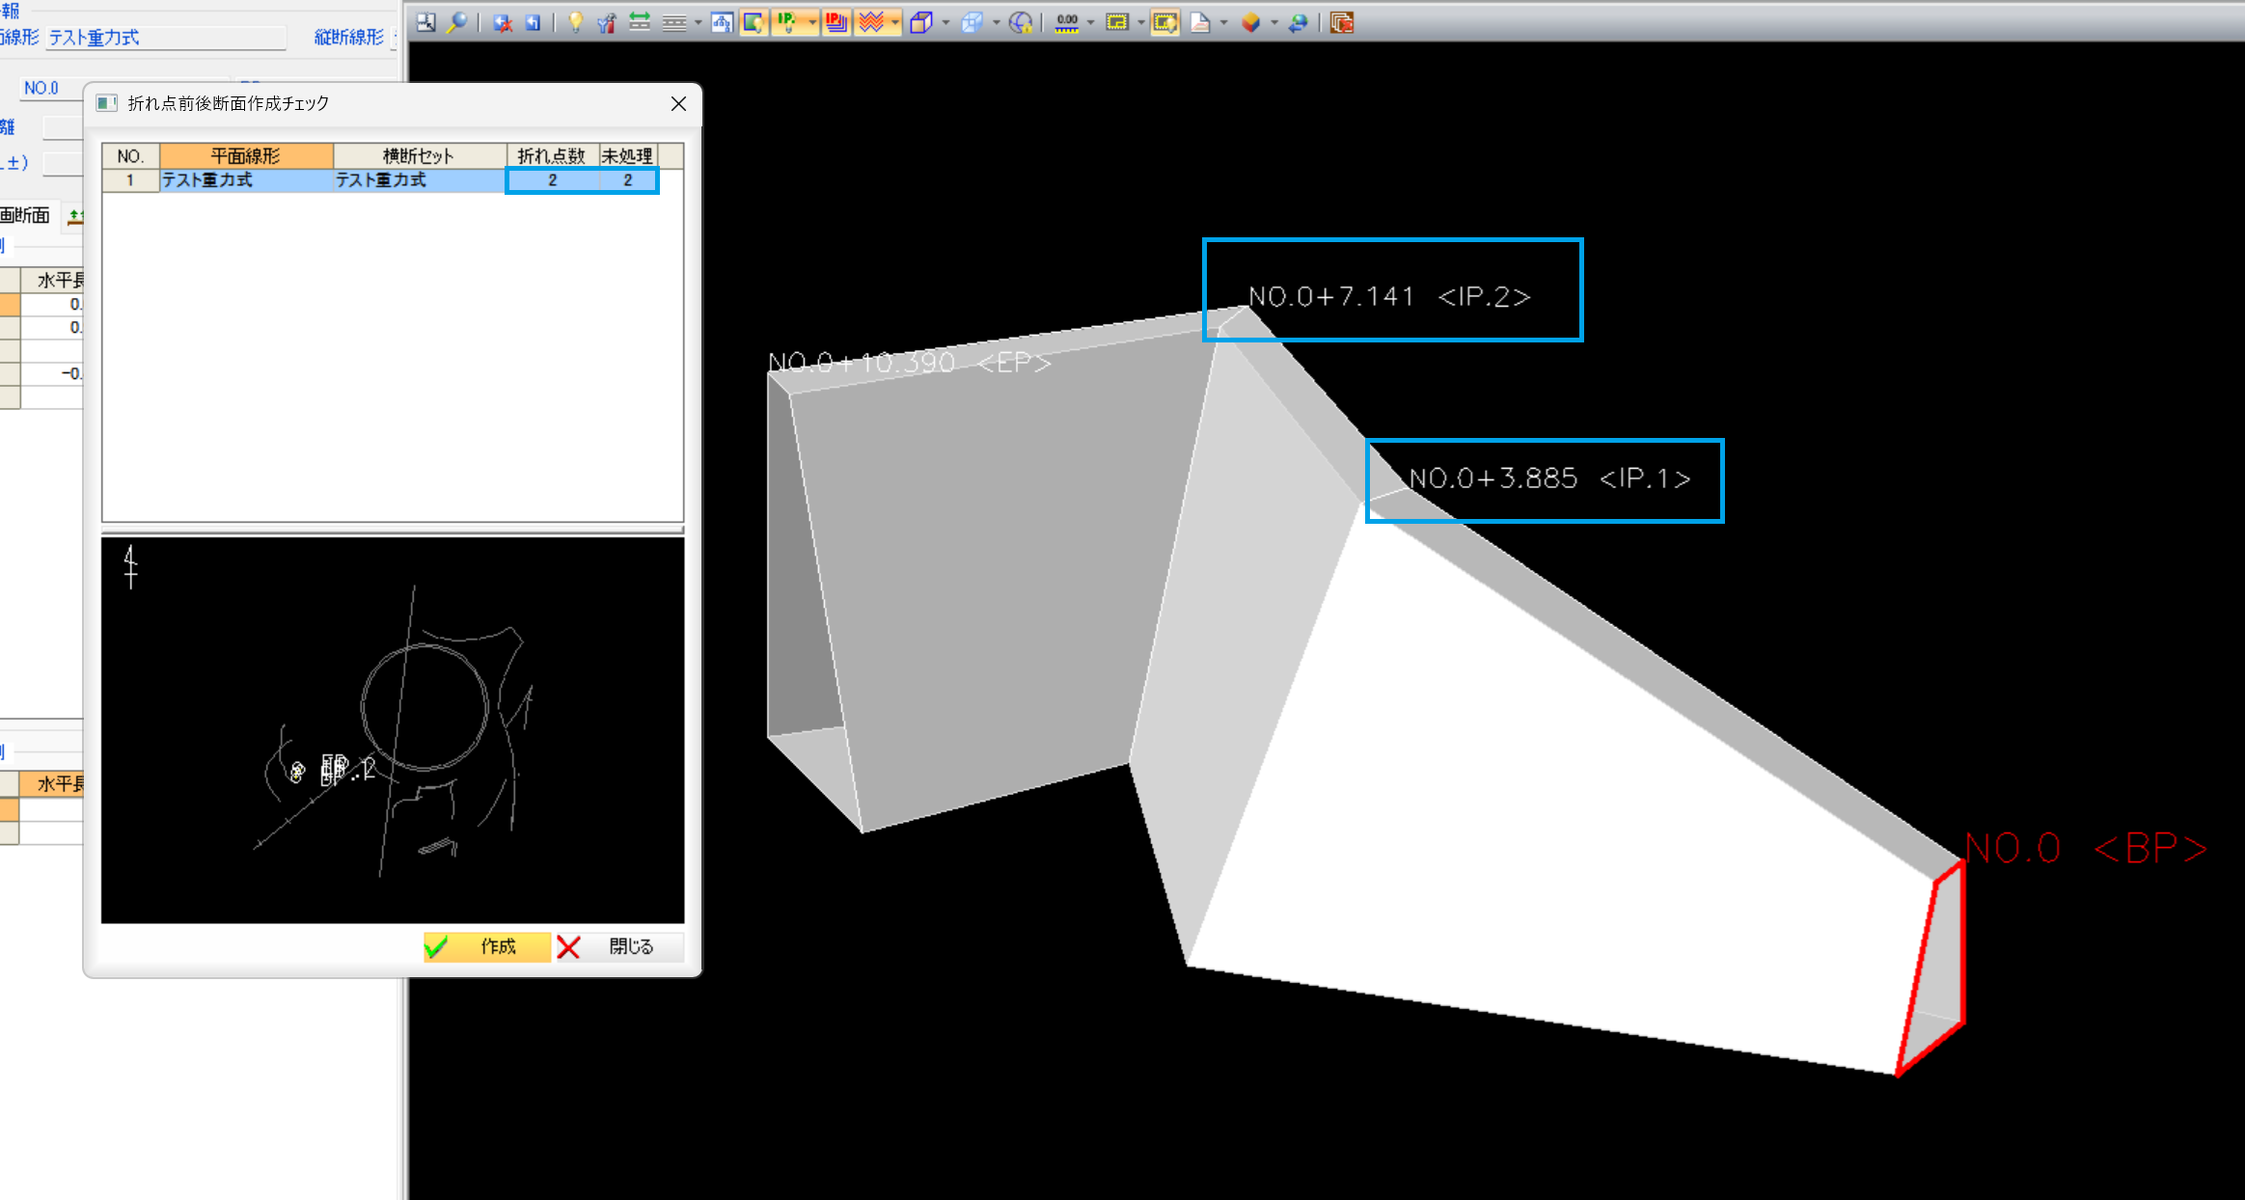This screenshot has height=1200, width=2245.
Task: Open dropdown arrow beside 0.00 dimension icon
Action: coord(1091,22)
